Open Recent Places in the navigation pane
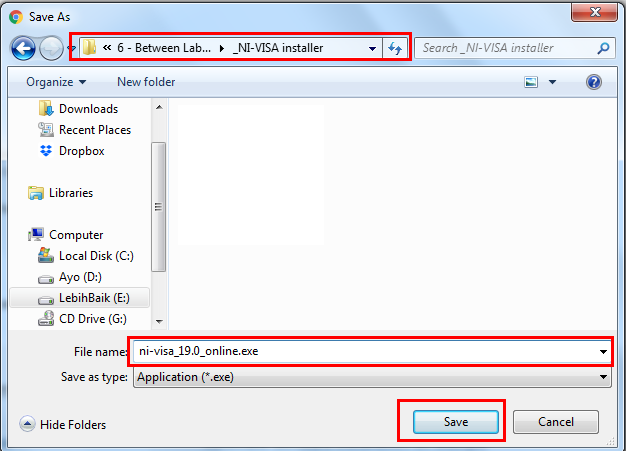Image resolution: width=626 pixels, height=451 pixels. tap(95, 130)
